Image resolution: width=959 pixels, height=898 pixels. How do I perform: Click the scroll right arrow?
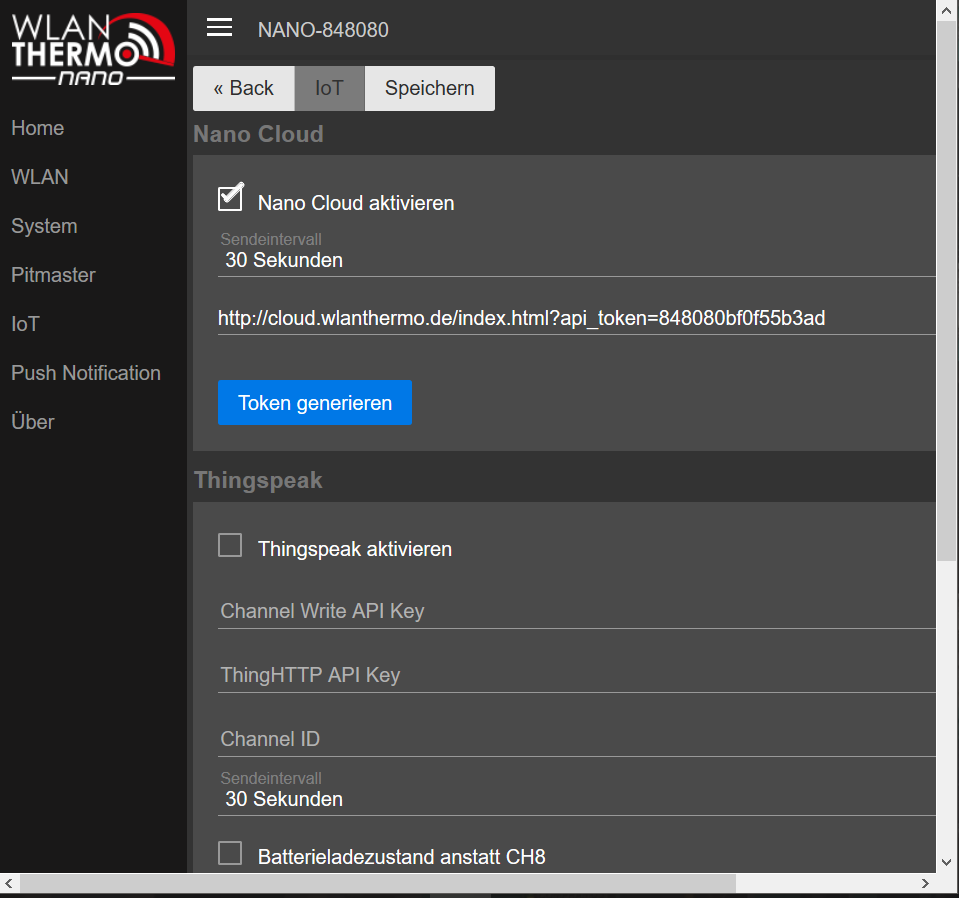point(925,883)
